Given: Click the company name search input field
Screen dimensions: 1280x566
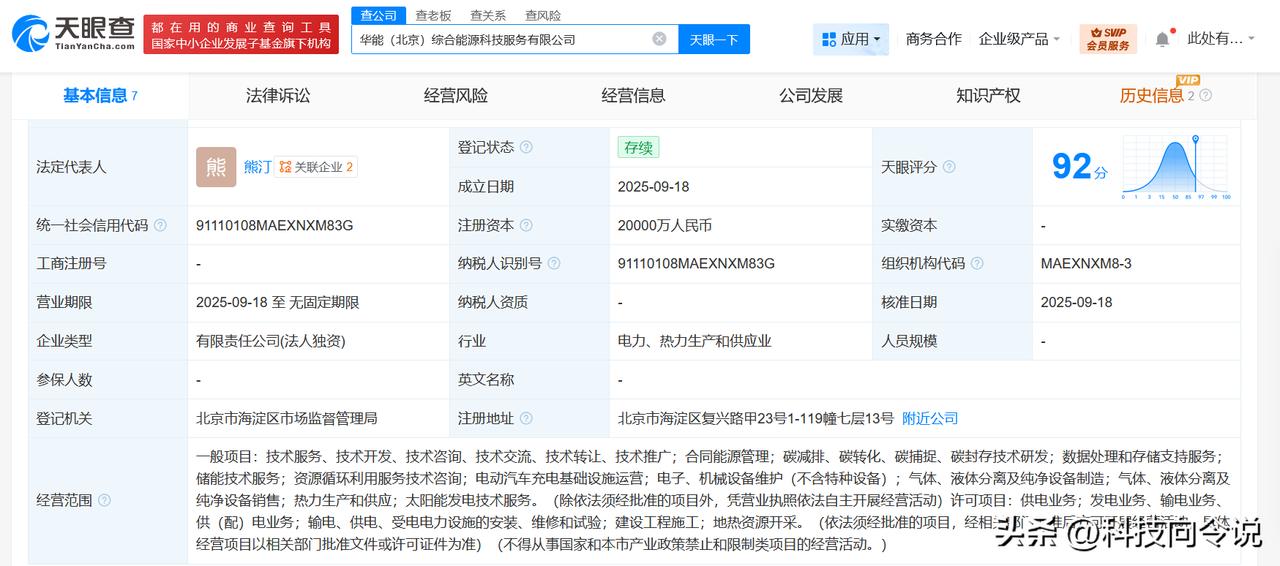Looking at the screenshot, I should [x=500, y=39].
